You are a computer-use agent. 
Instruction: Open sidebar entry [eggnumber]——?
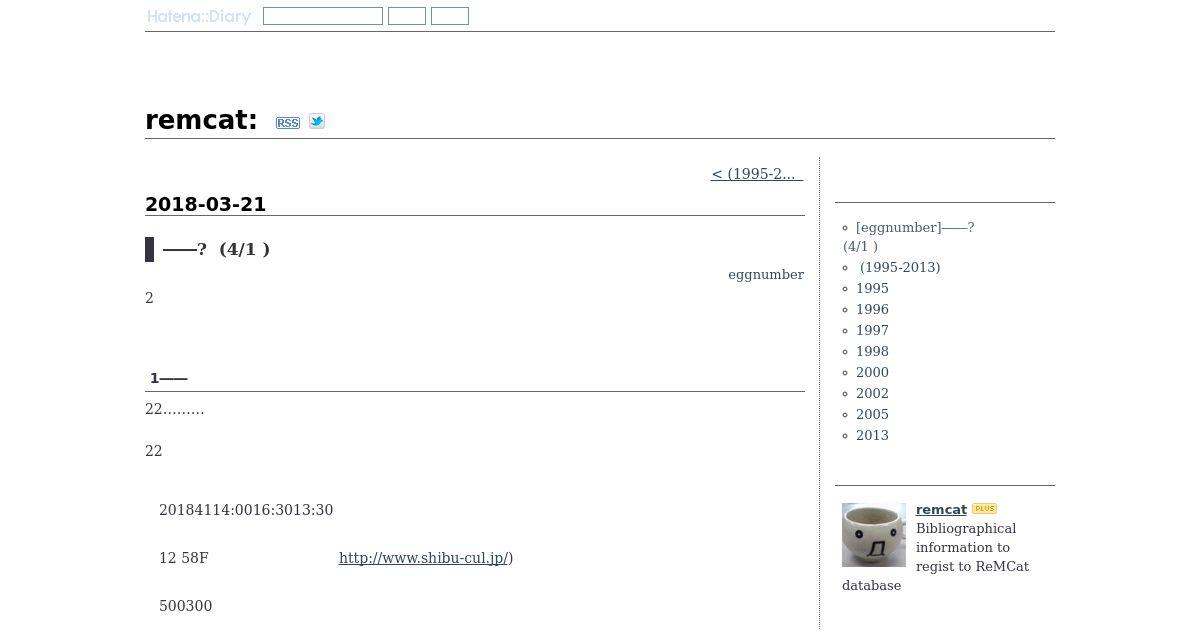point(909,237)
